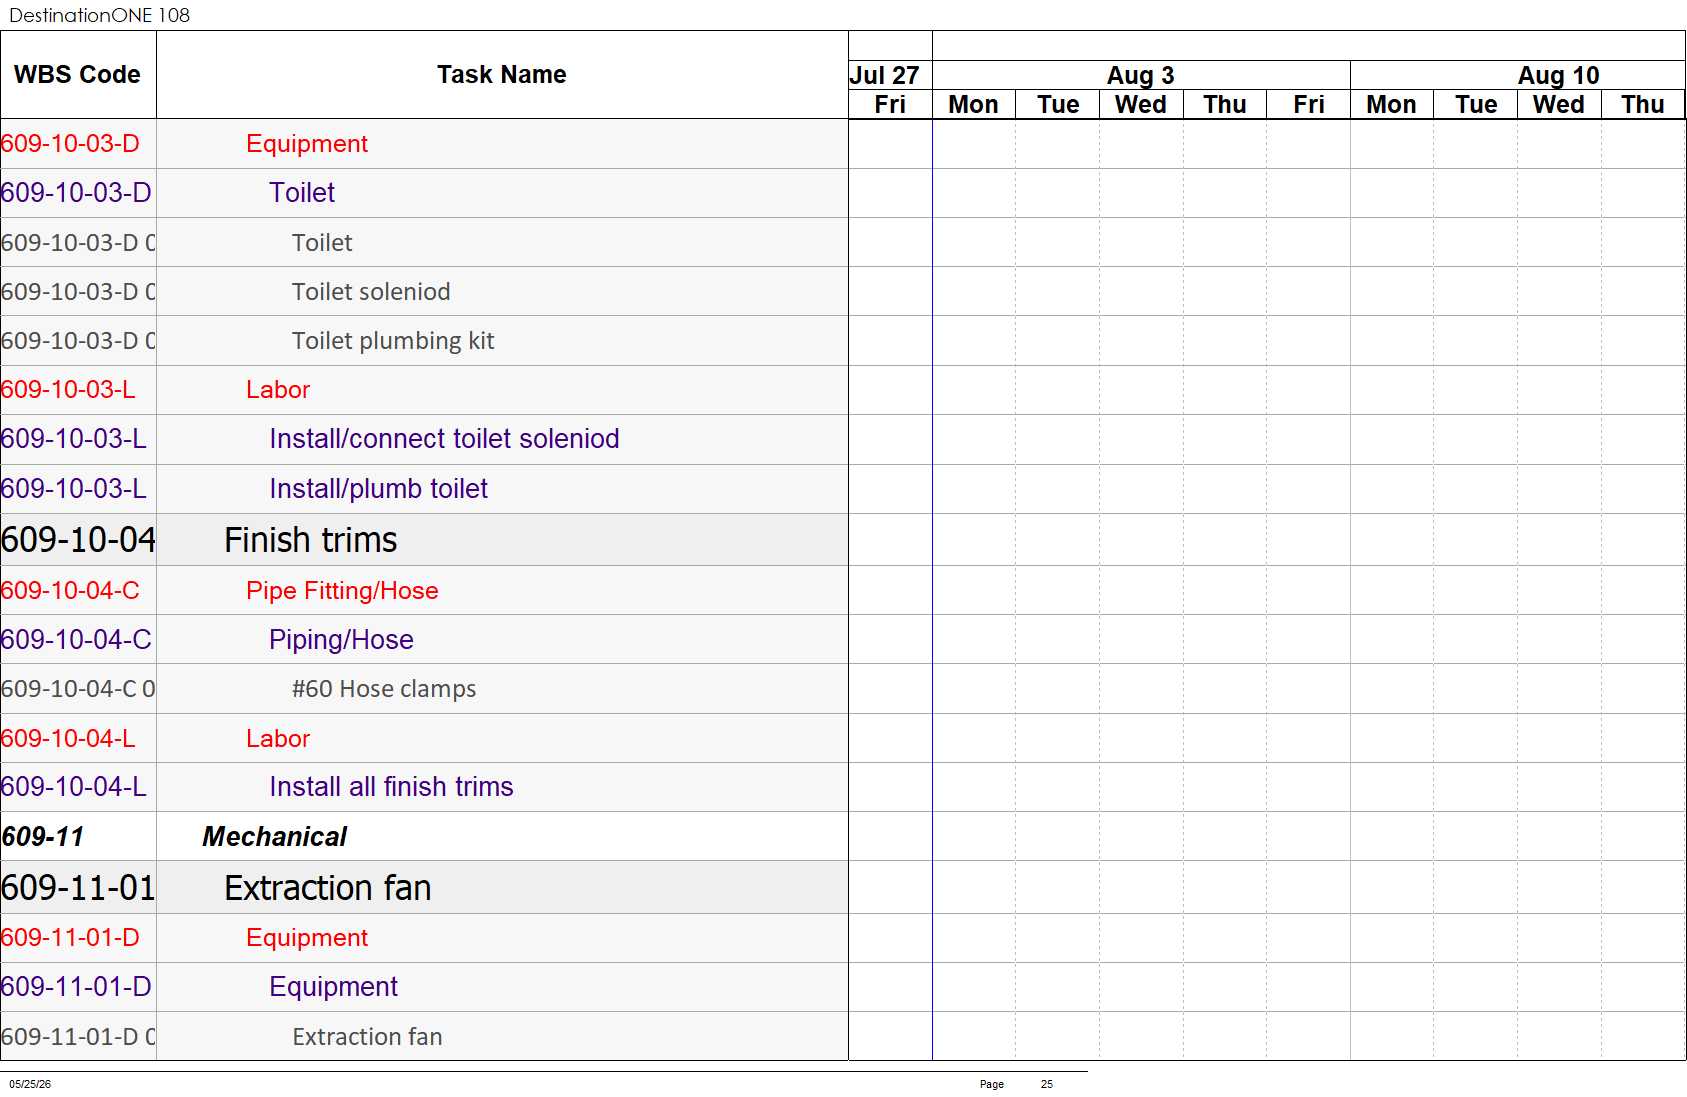1687x1097 pixels.
Task: Click the Wed column under Aug 10
Action: coord(1559,104)
